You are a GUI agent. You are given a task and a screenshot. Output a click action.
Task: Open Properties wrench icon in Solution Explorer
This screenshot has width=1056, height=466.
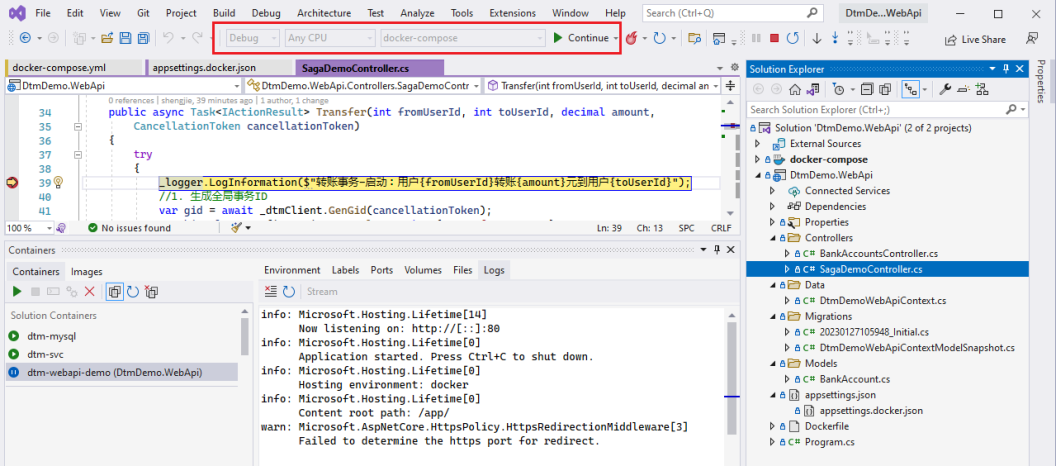(945, 89)
